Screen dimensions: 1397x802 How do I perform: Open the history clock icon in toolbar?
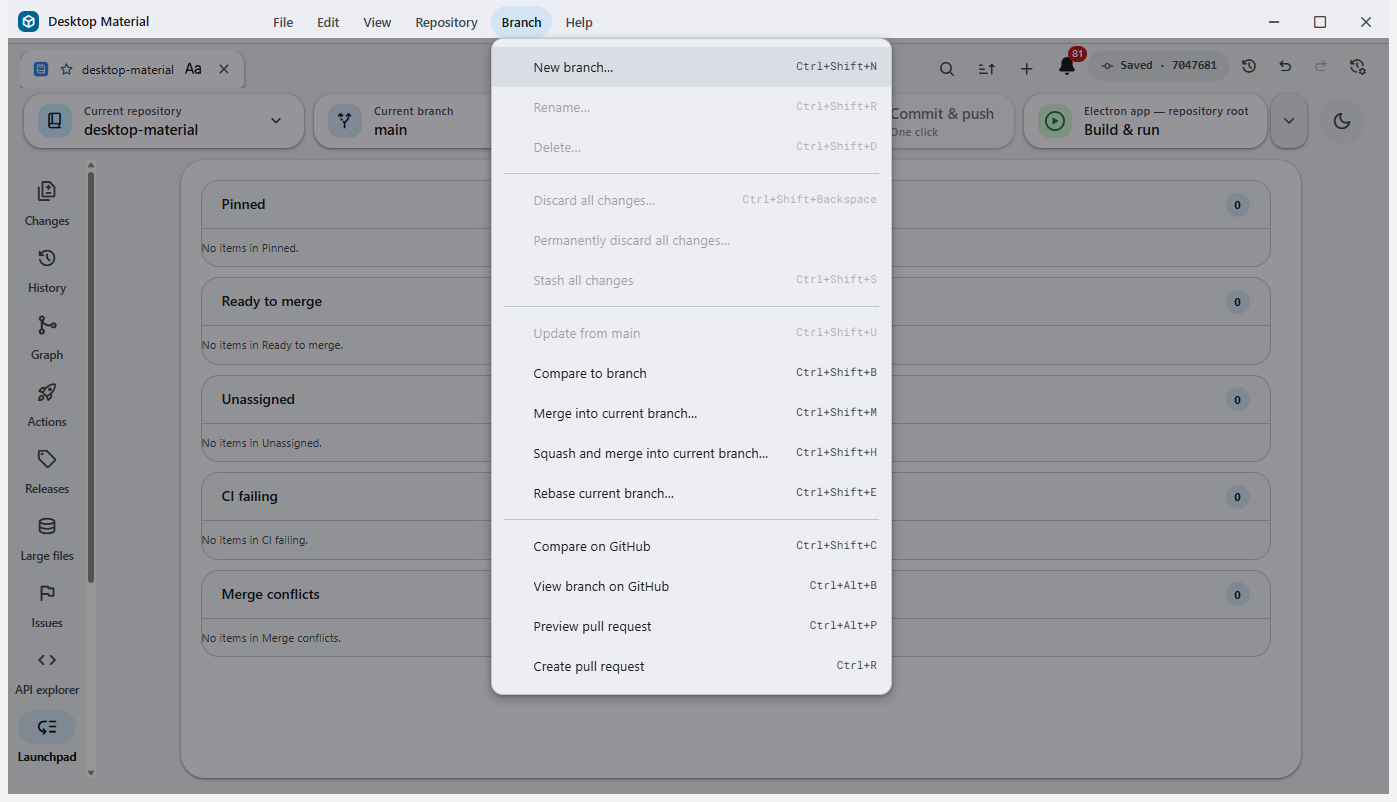1249,66
